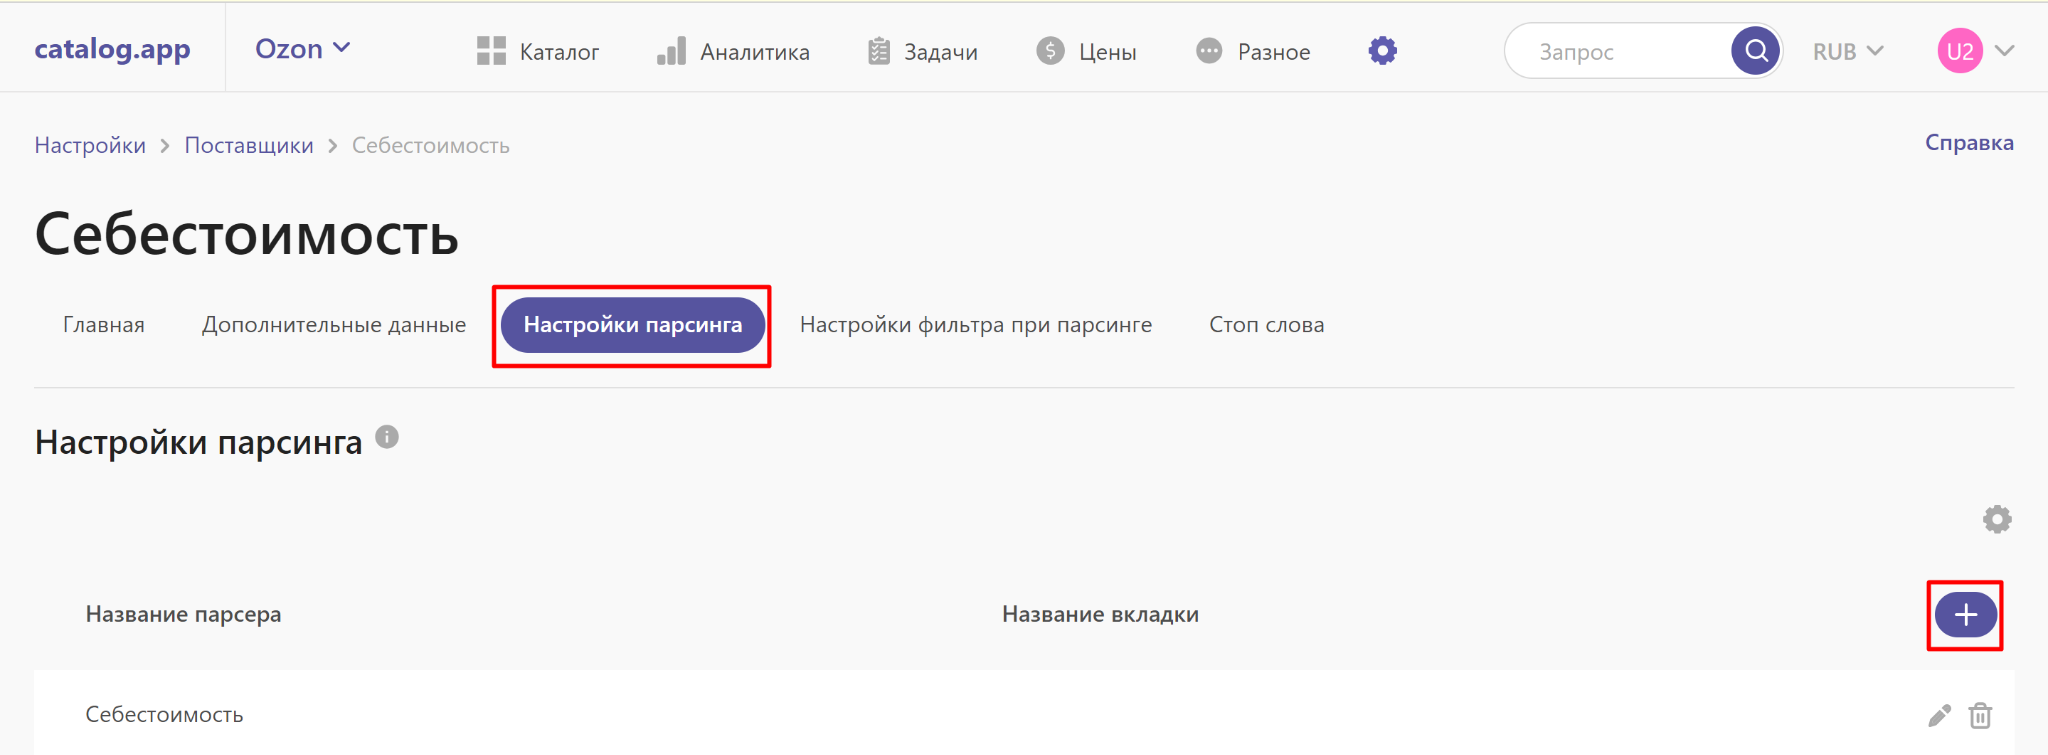Screen dimensions: 2048x755
Task: Expand the Ozon marketplace dropdown
Action: (x=302, y=49)
